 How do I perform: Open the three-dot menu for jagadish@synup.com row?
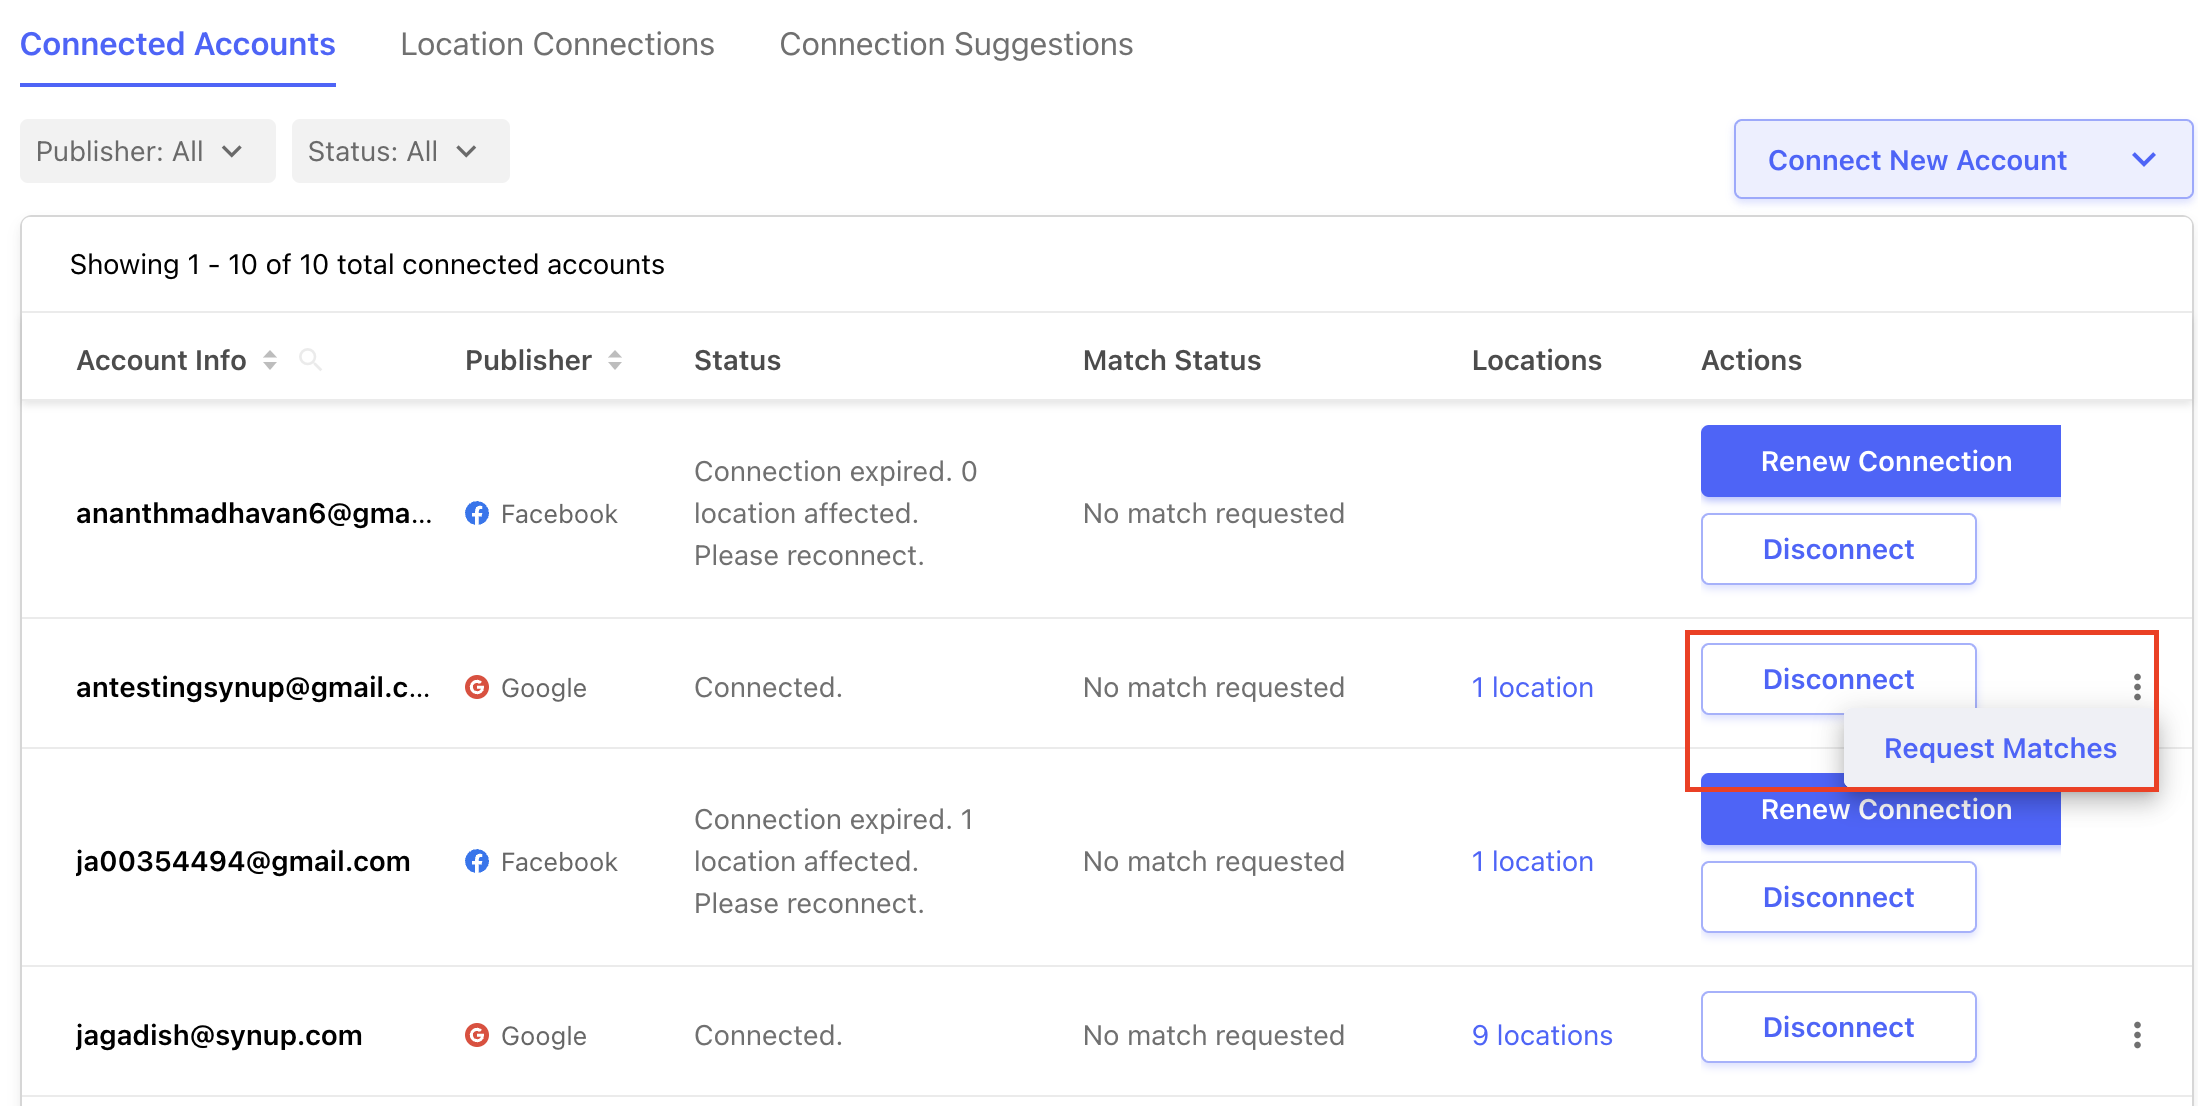[x=2137, y=1035]
